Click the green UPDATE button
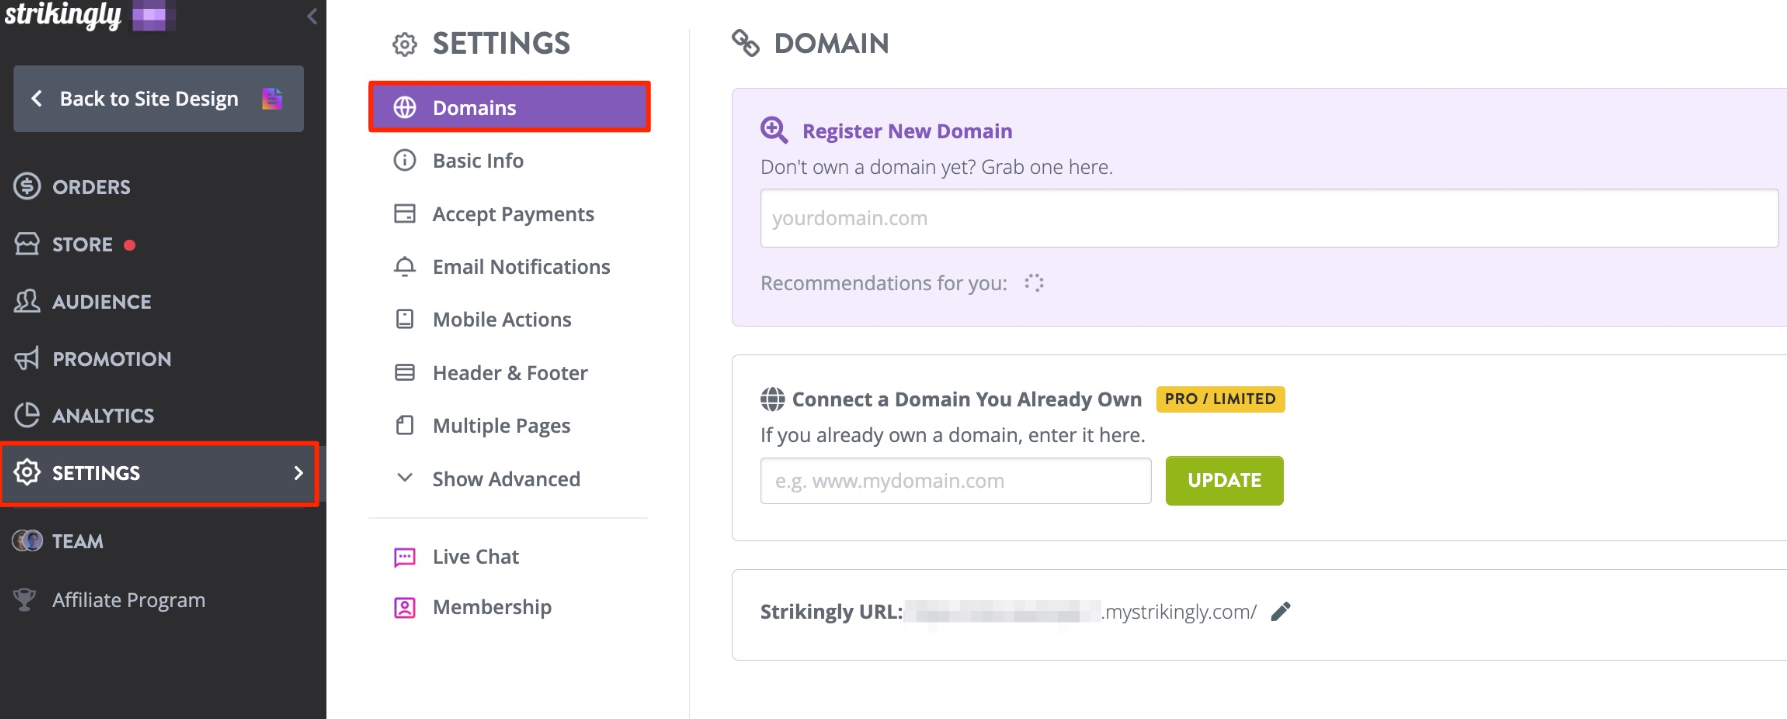The height and width of the screenshot is (719, 1787). point(1224,481)
